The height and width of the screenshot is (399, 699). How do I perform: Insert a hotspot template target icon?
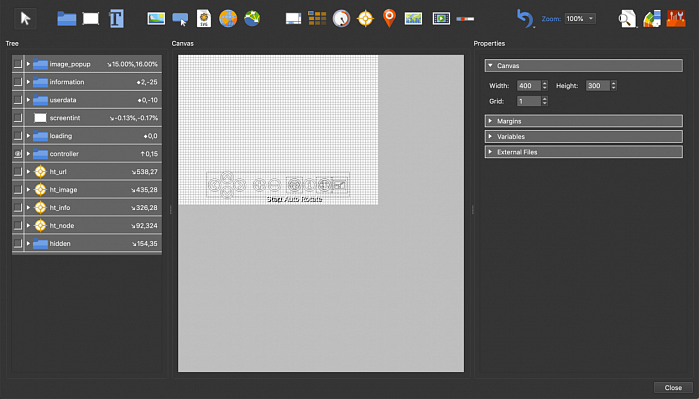tap(365, 19)
